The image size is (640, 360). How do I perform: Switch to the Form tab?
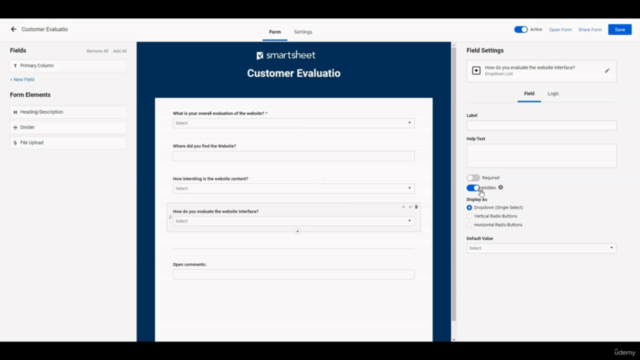(x=275, y=32)
